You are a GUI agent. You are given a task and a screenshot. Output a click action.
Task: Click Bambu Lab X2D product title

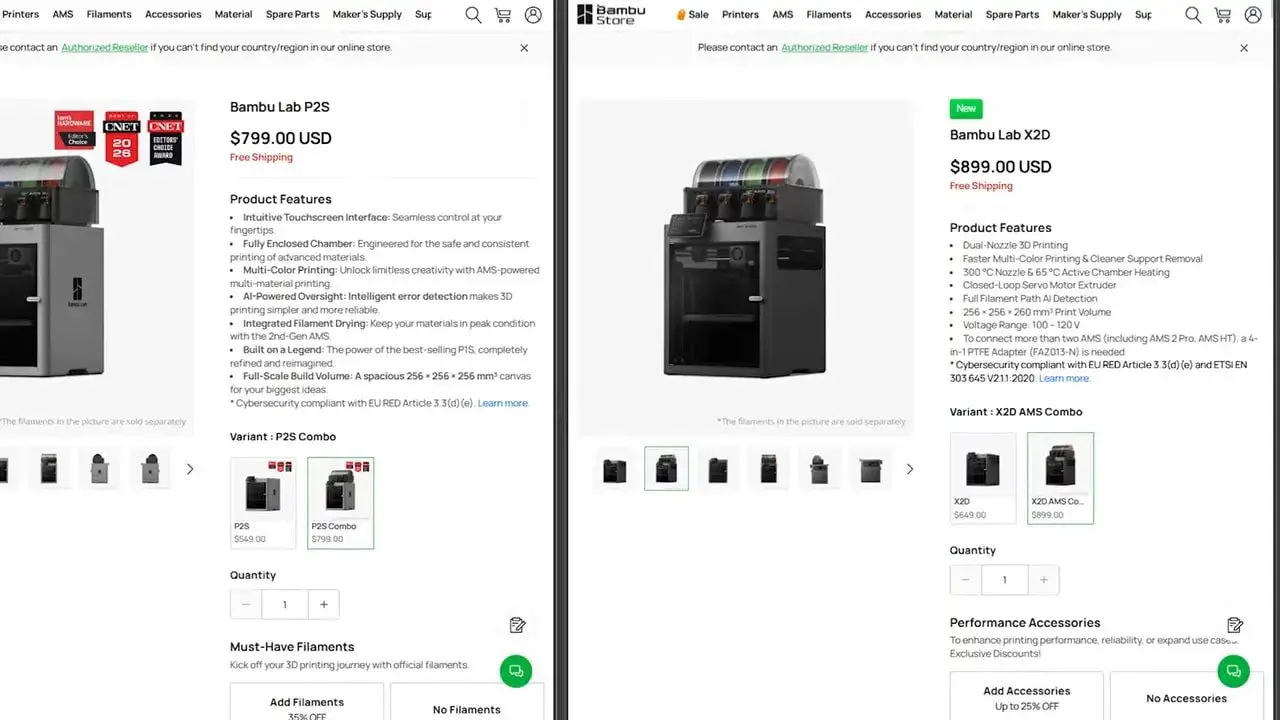tap(1000, 135)
